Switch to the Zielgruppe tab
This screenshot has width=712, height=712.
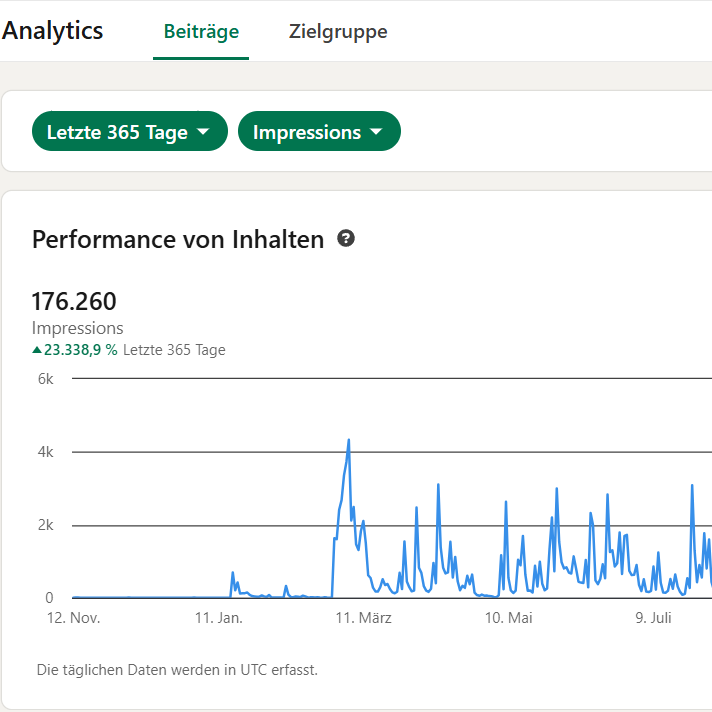coord(338,32)
